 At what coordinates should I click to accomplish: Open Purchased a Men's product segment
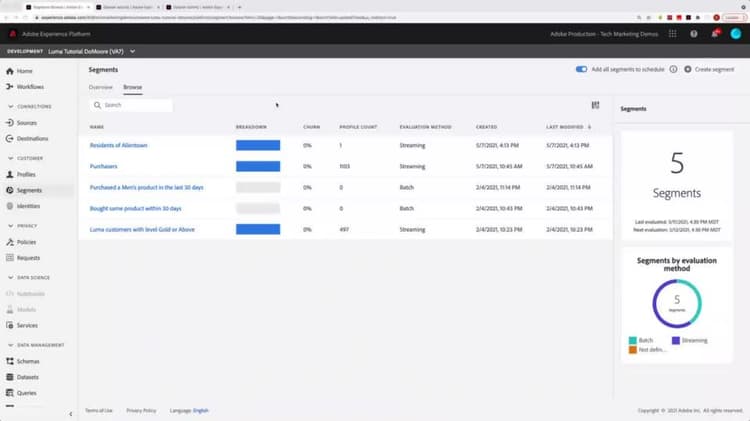coord(146,188)
